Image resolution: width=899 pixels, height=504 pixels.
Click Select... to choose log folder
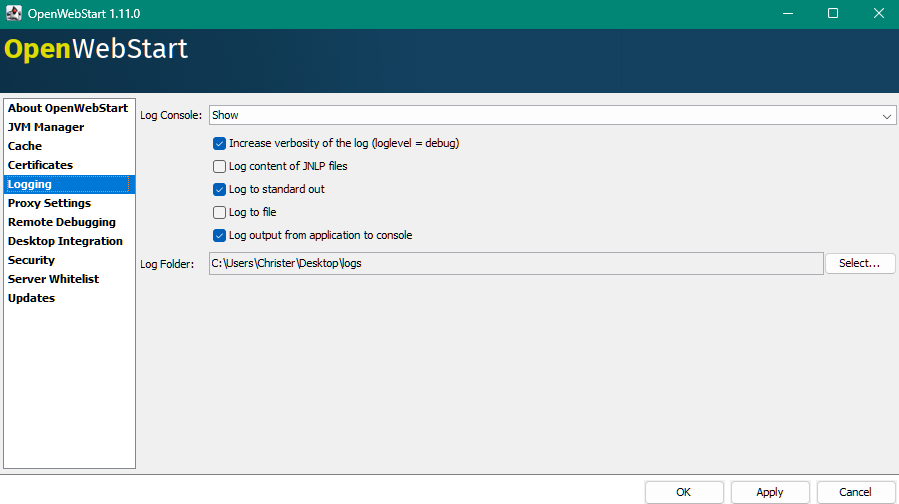pyautogui.click(x=860, y=263)
